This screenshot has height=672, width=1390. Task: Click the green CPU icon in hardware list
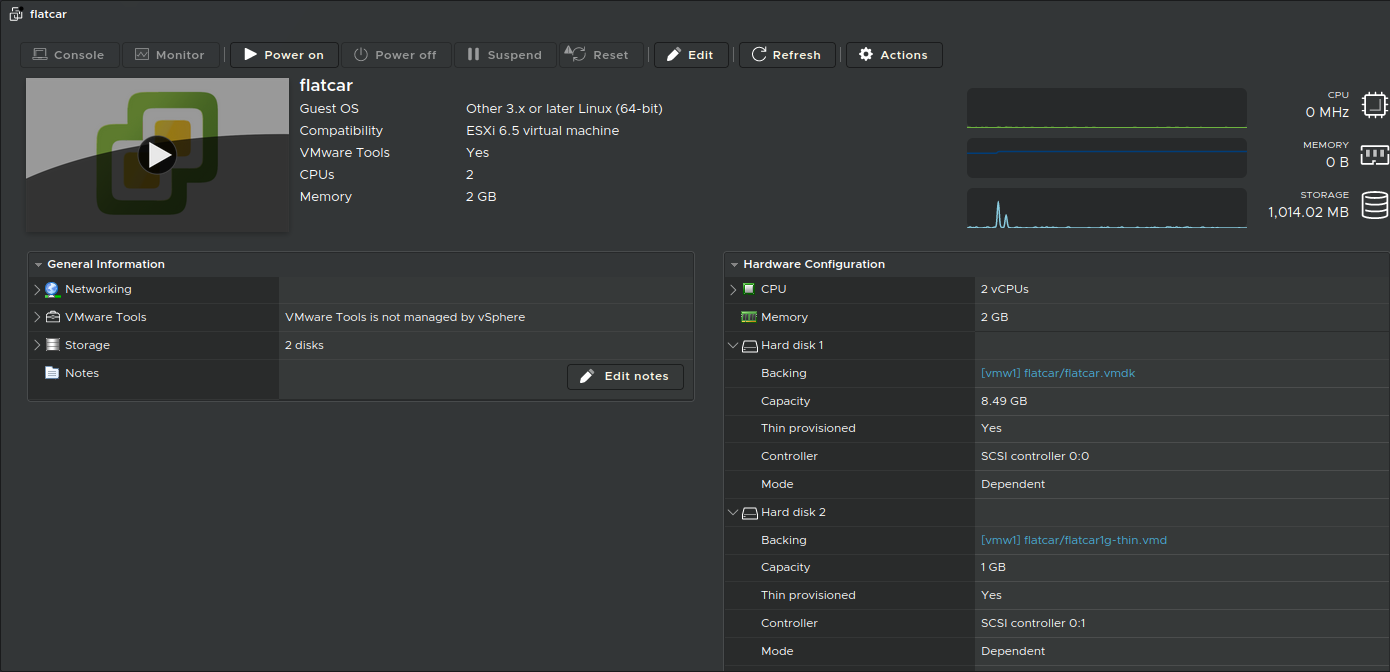pos(749,289)
